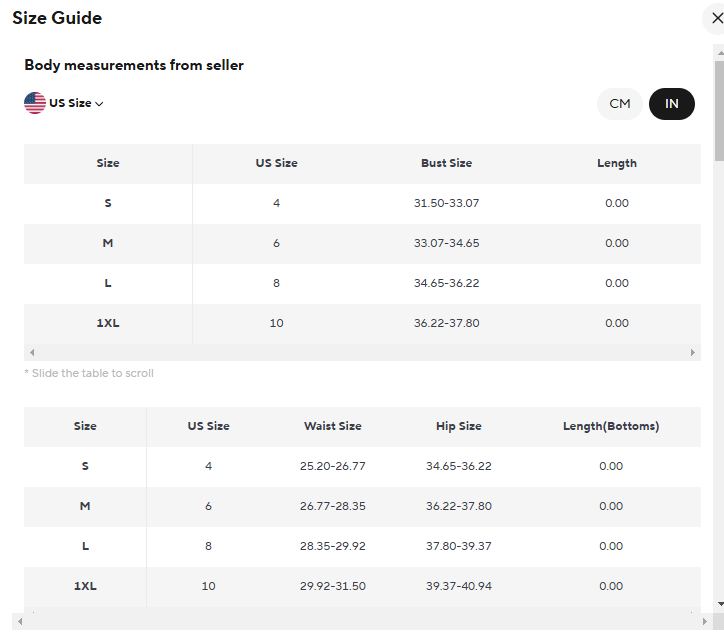724x642 pixels.
Task: Click bottom horizontal scrollbar left arrow
Action: 20,622
